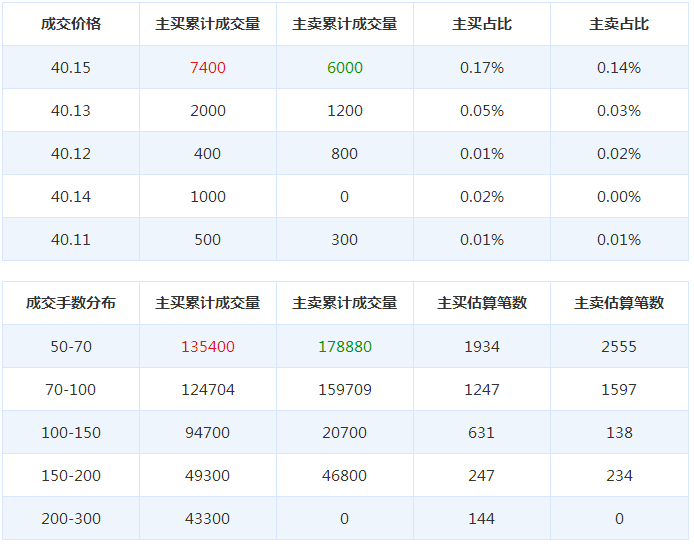Select the red value 7400
This screenshot has height=544, width=694.
point(208,68)
